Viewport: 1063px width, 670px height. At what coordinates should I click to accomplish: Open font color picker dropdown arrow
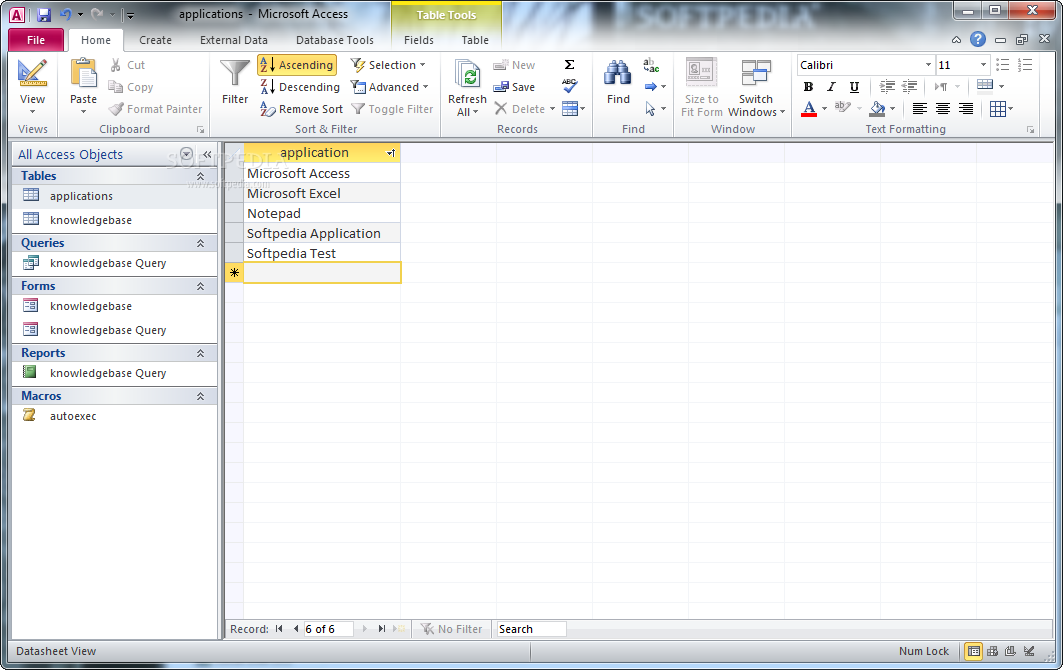[824, 109]
